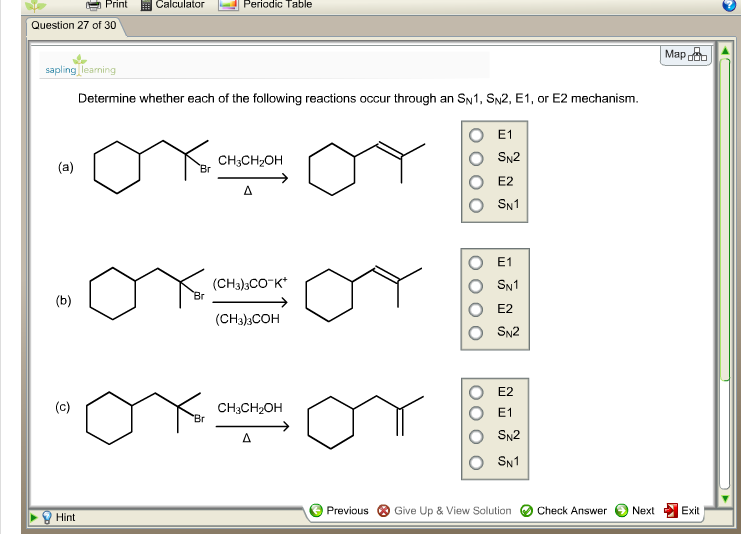Click the vertical scrollbar thumb
This screenshot has height=534, width=747.
click(x=725, y=219)
